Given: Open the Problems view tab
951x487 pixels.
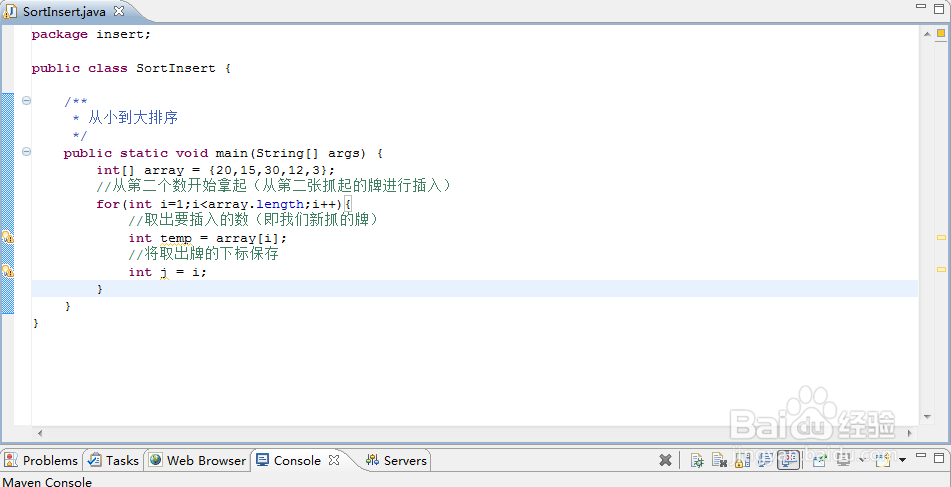Looking at the screenshot, I should tap(42, 460).
